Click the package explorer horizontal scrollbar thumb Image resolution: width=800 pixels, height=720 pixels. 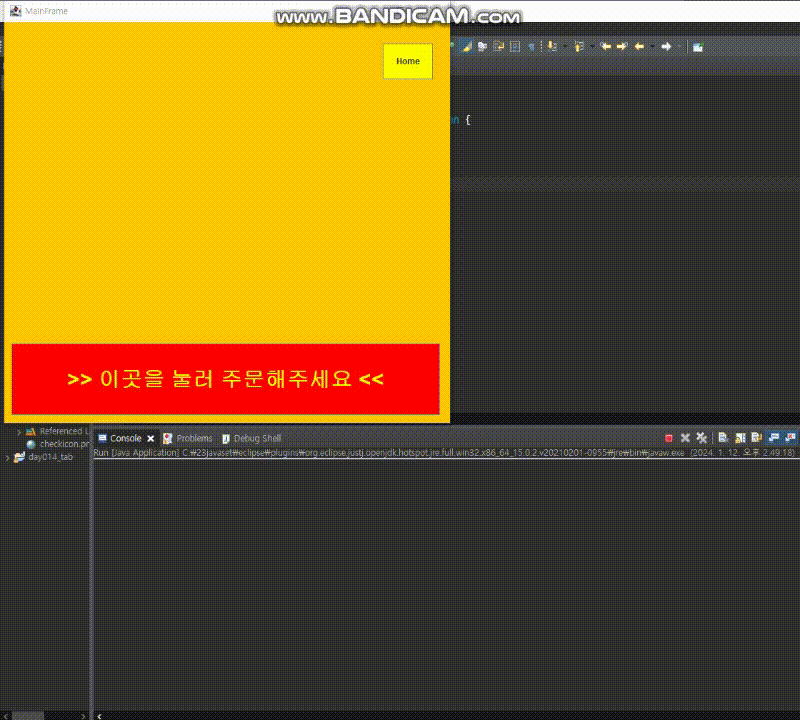(x=28, y=716)
